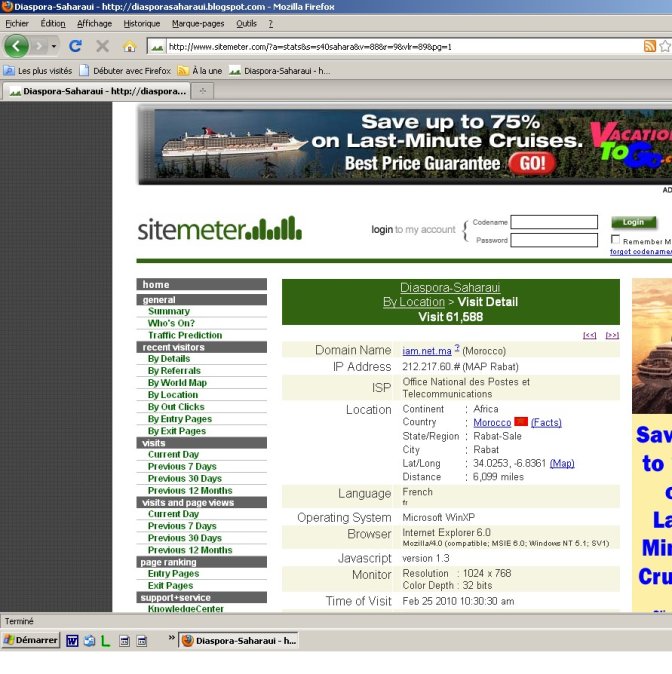The image size is (672, 674).
Task: Open the iam.net.ma domain link
Action: [x=427, y=351]
